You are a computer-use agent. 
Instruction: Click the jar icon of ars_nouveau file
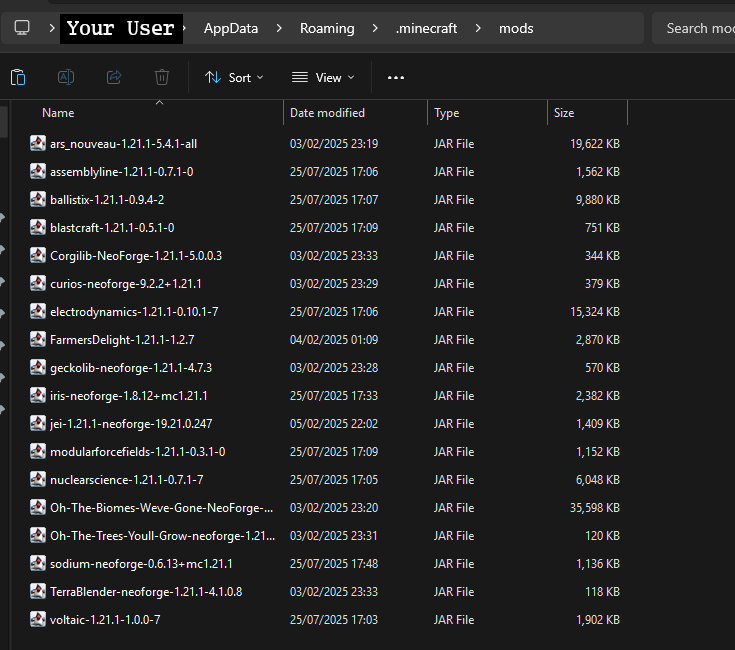tap(38, 143)
